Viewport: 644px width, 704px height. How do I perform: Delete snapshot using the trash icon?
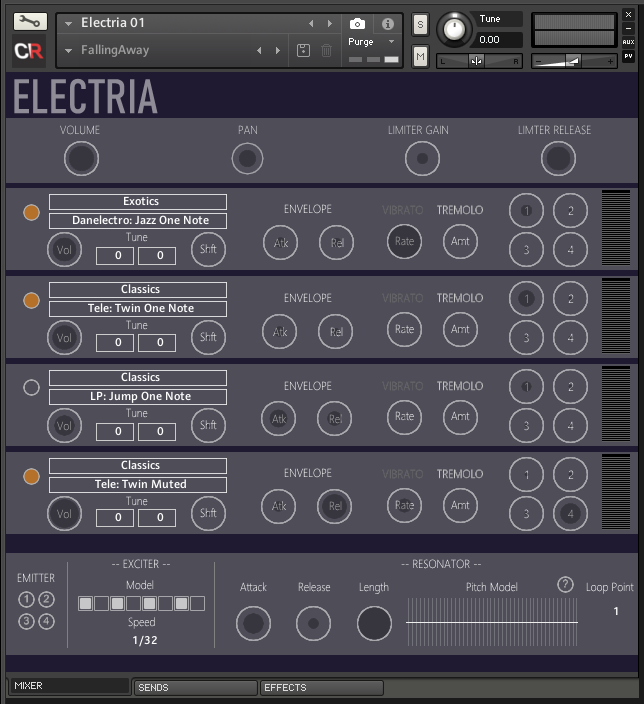point(326,50)
